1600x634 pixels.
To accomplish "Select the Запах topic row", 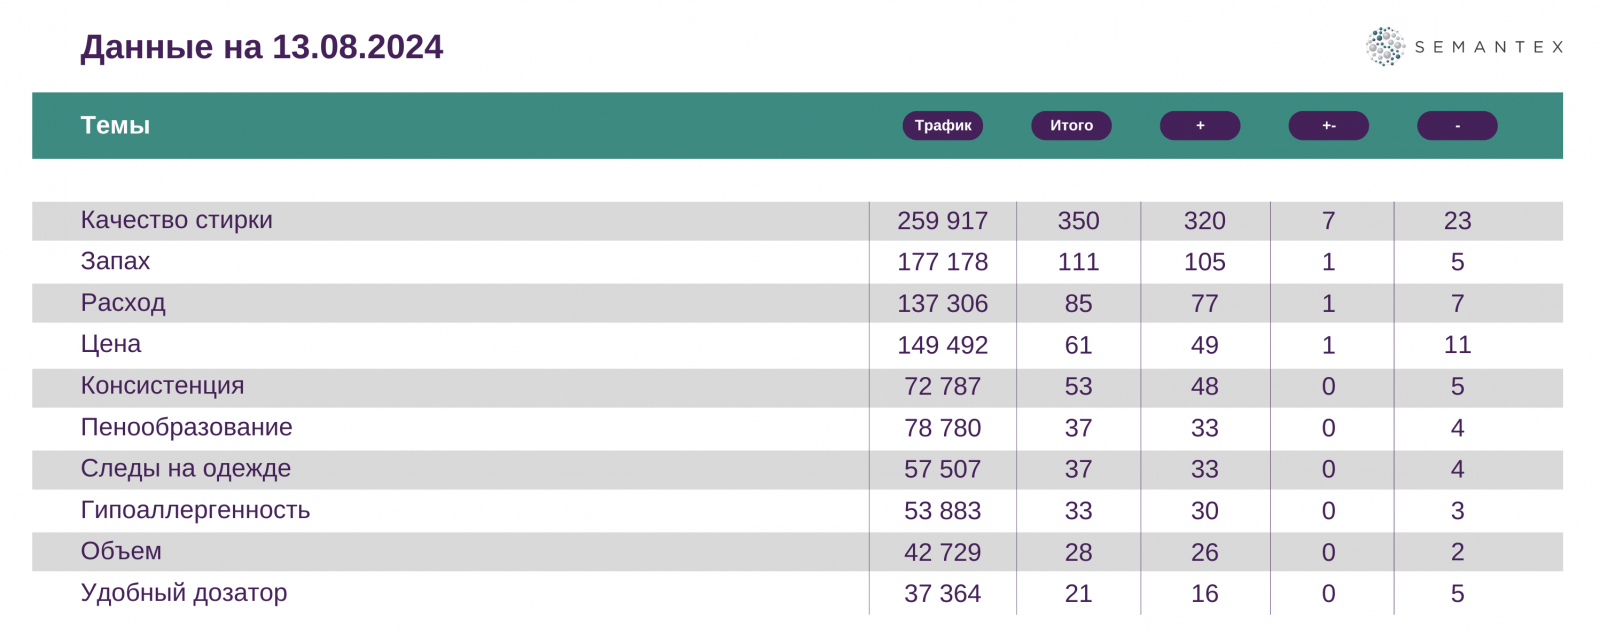I will tap(115, 261).
